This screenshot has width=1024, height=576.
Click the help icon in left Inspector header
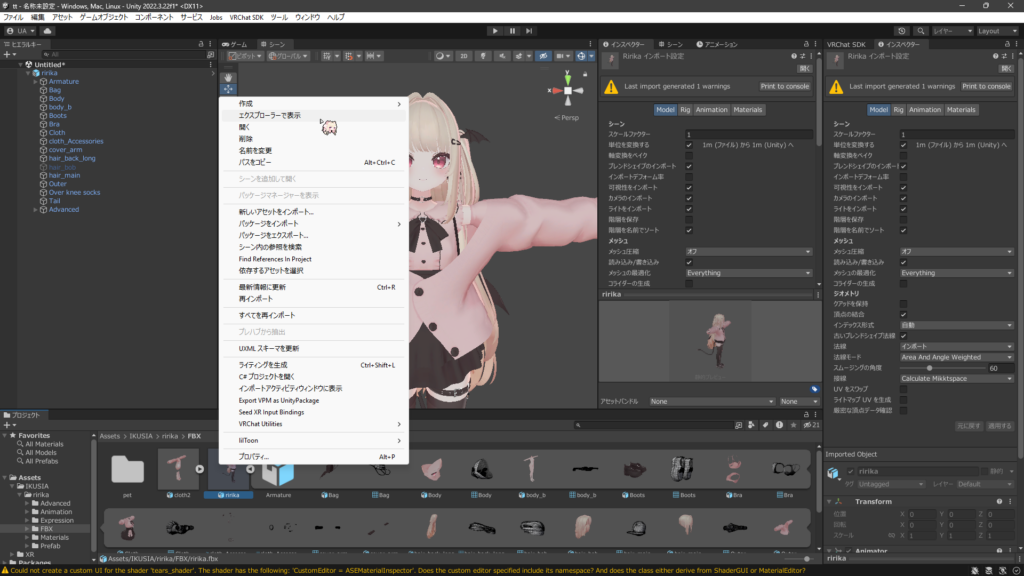[793, 56]
